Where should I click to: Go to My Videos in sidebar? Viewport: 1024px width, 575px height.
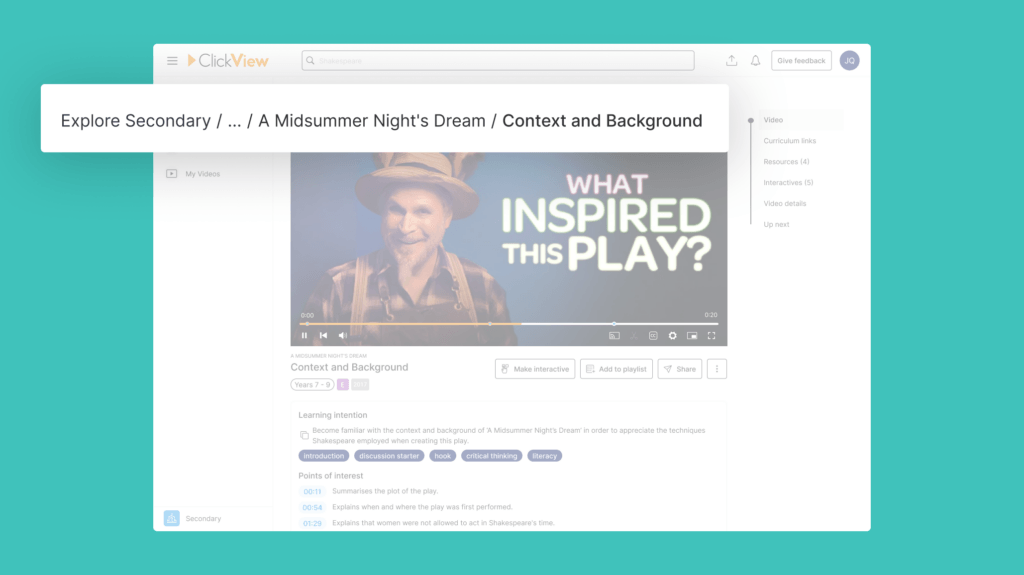[x=201, y=174]
